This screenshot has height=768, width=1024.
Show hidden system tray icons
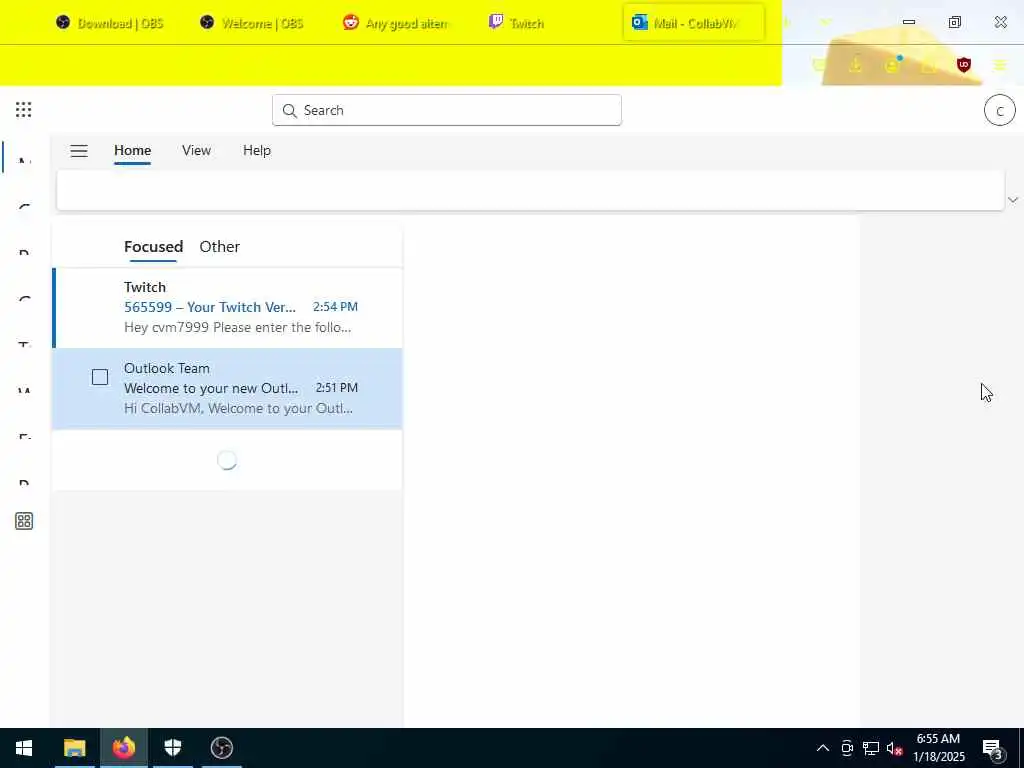(823, 748)
